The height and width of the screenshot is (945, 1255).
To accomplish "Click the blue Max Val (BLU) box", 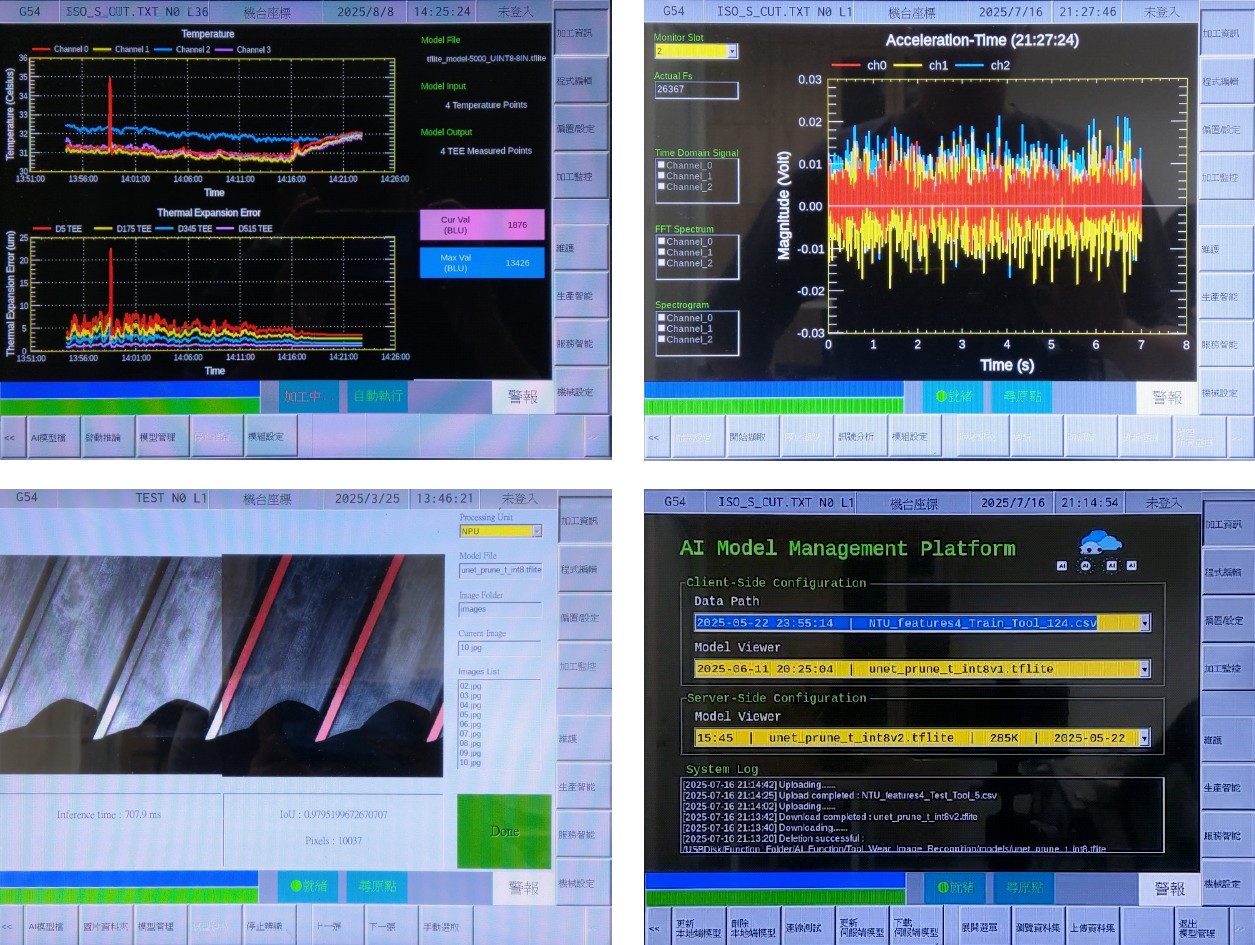I will (x=482, y=263).
